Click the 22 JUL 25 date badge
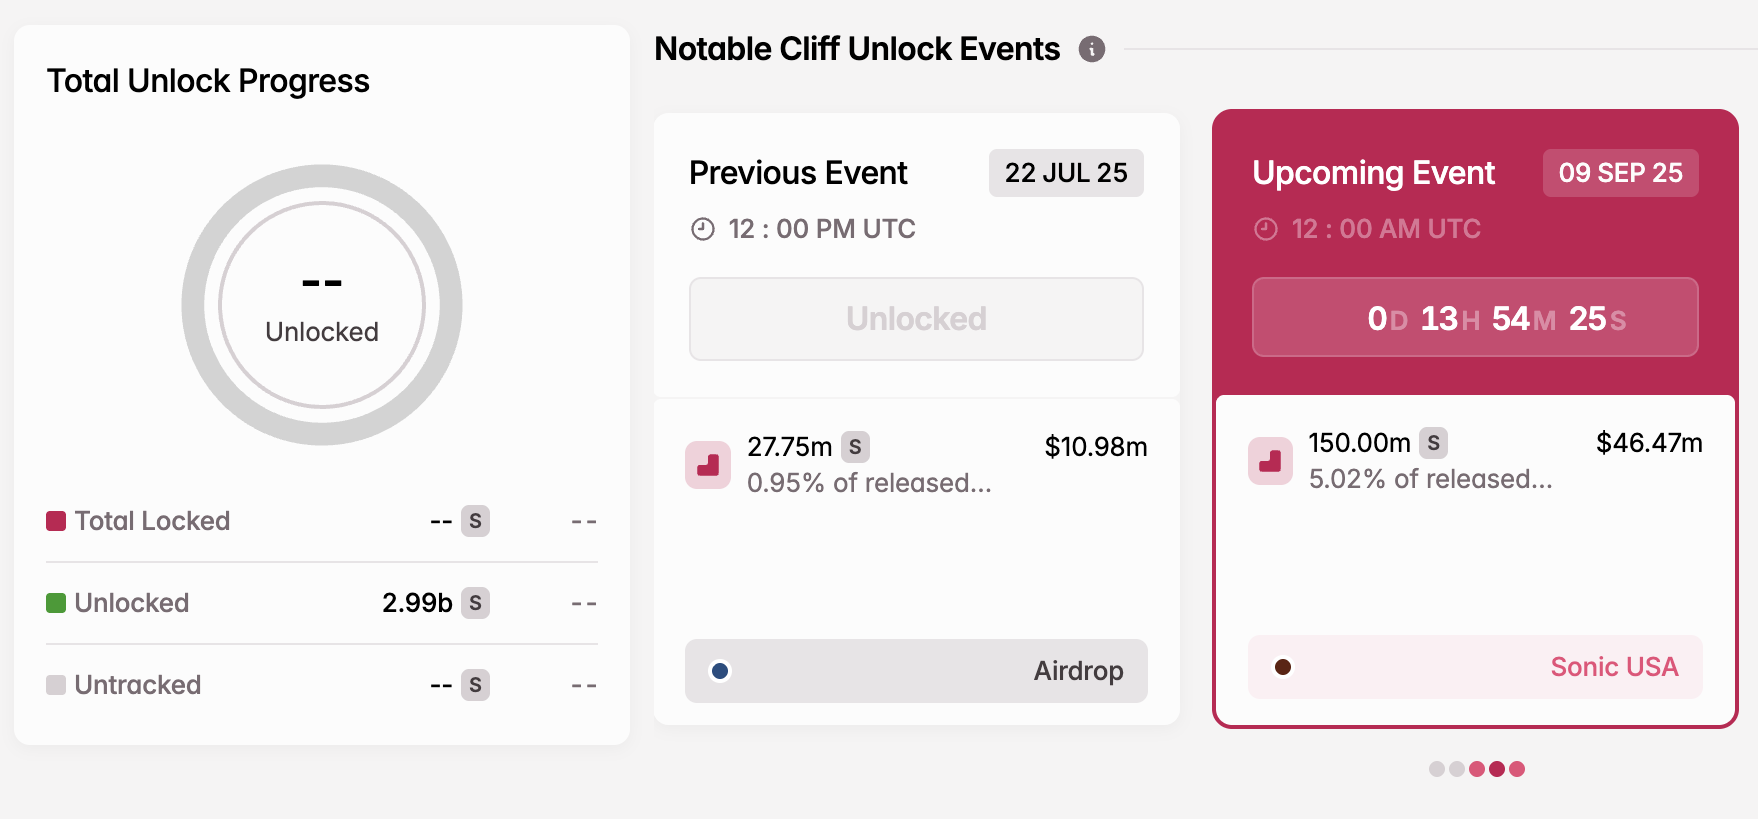The image size is (1758, 819). pos(1066,173)
